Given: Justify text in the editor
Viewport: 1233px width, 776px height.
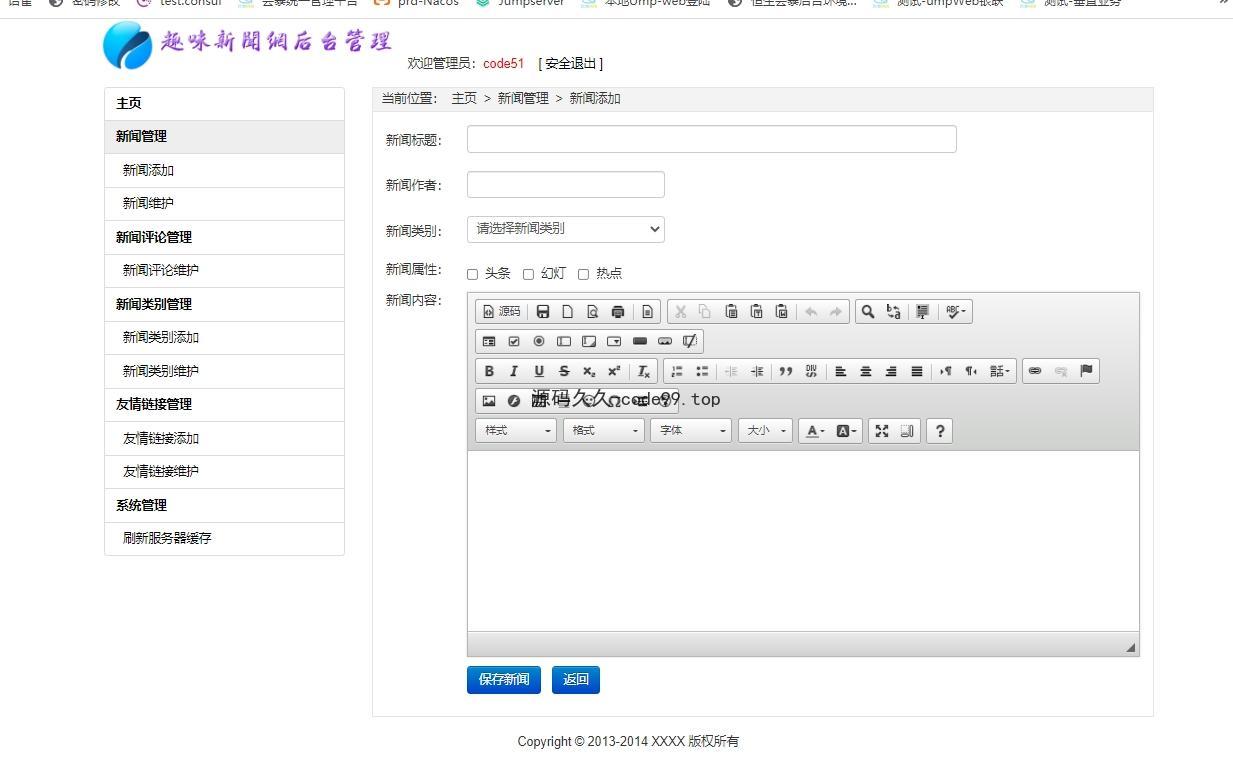Looking at the screenshot, I should tap(917, 372).
